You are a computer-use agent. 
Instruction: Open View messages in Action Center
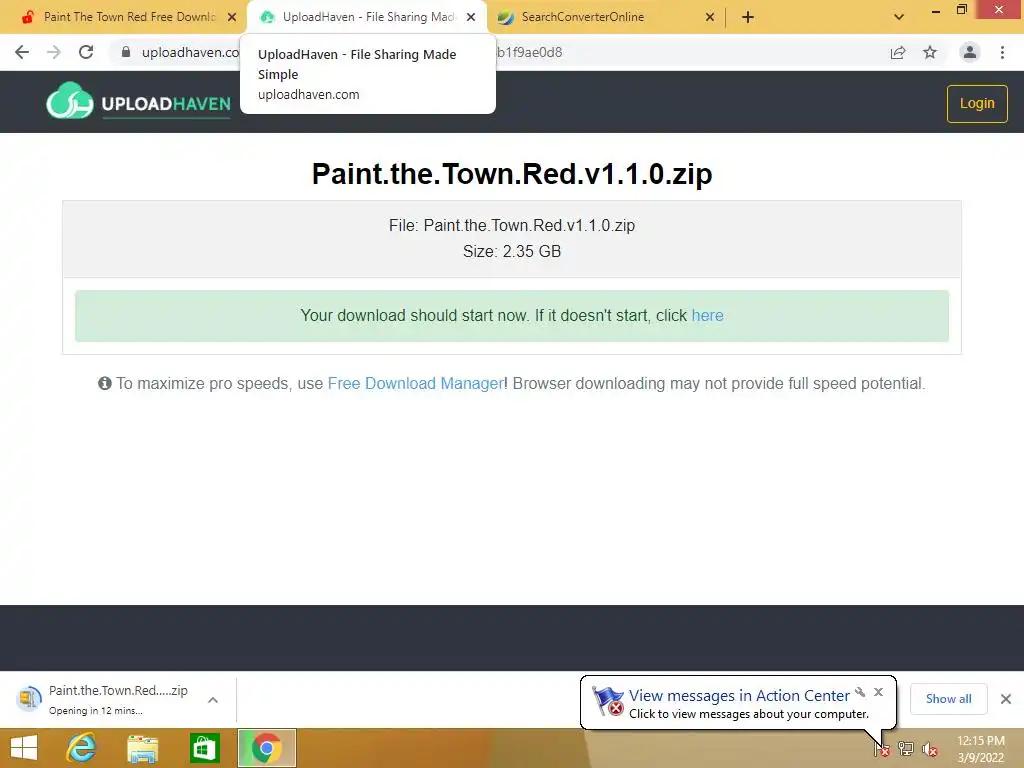739,696
